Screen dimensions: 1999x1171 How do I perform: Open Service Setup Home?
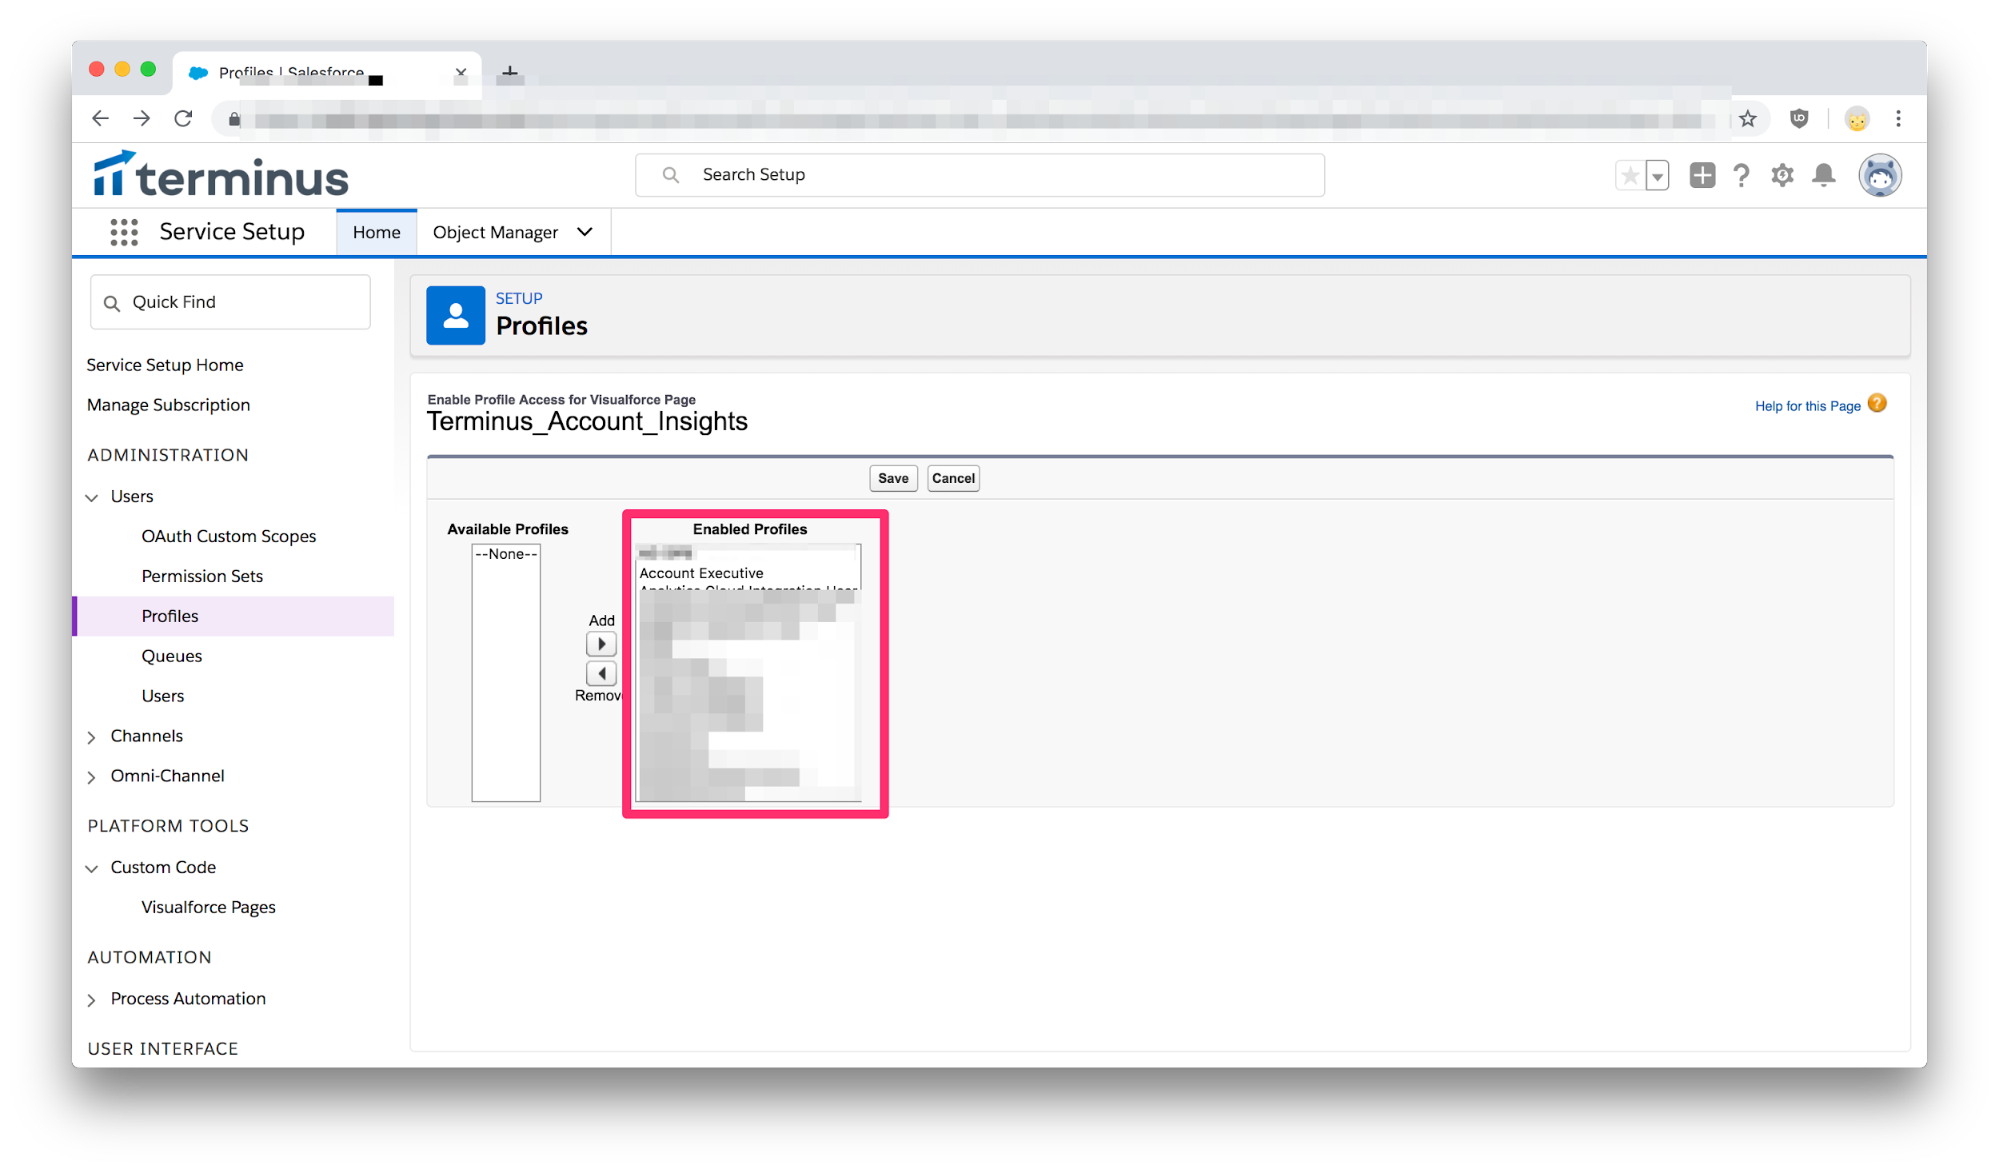tap(165, 365)
